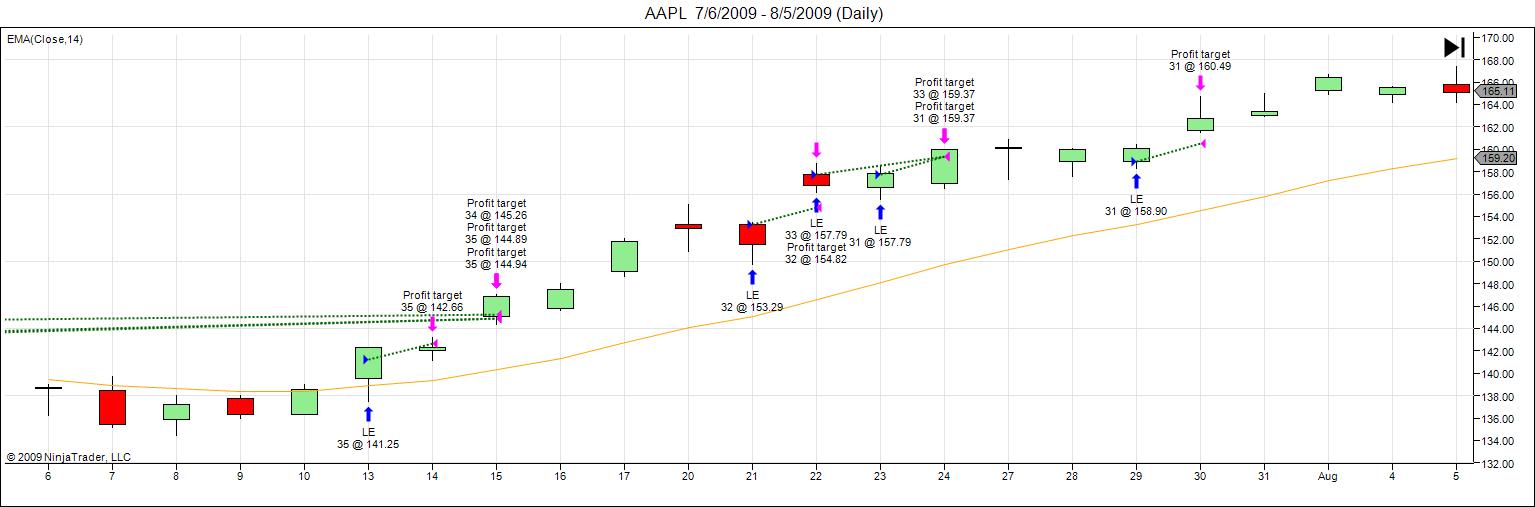
Task: Click the 2009 NinjaTrader, LLC copyright text
Action: [x=68, y=457]
